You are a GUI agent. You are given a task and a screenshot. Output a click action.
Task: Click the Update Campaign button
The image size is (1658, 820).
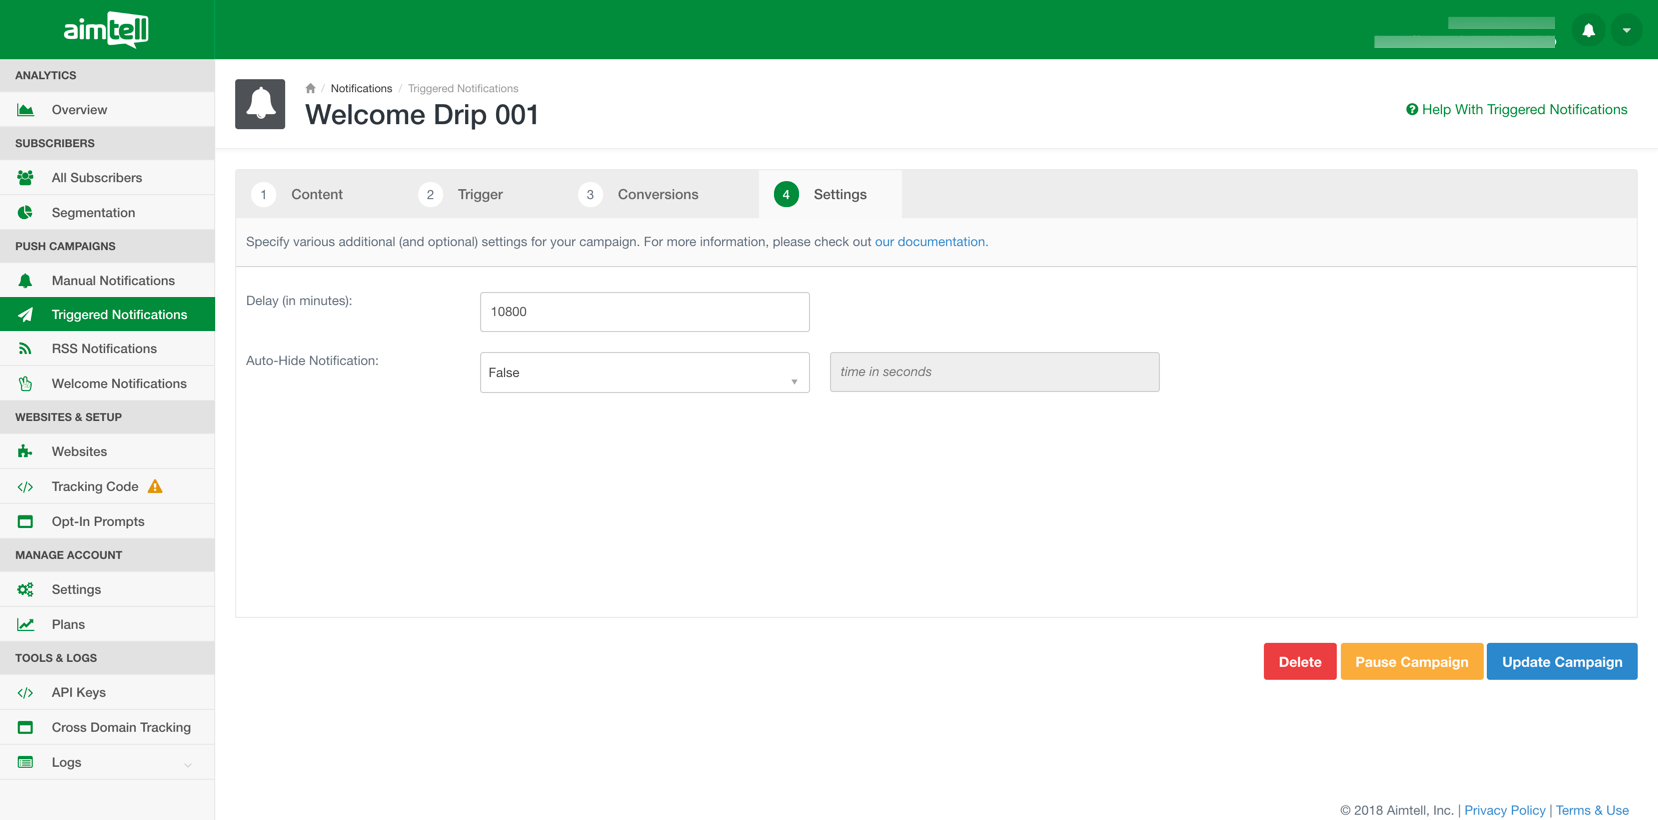(x=1562, y=662)
